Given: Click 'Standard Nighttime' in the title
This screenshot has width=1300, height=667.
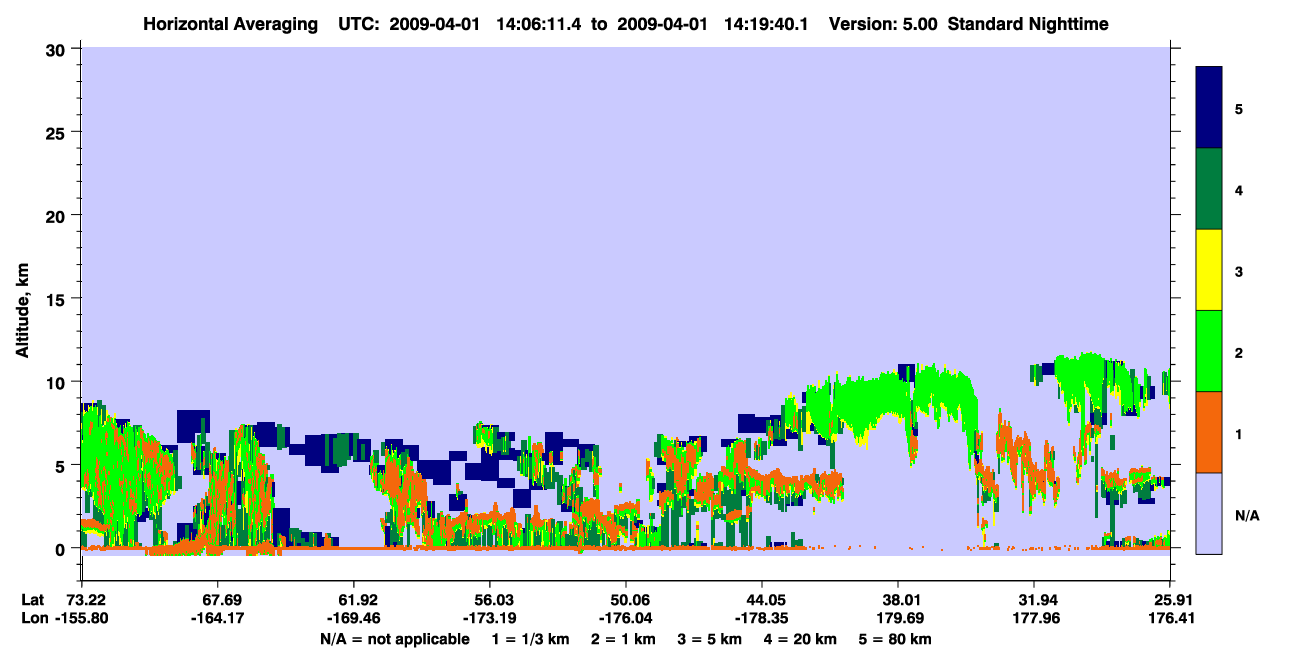Looking at the screenshot, I should coord(1027,23).
